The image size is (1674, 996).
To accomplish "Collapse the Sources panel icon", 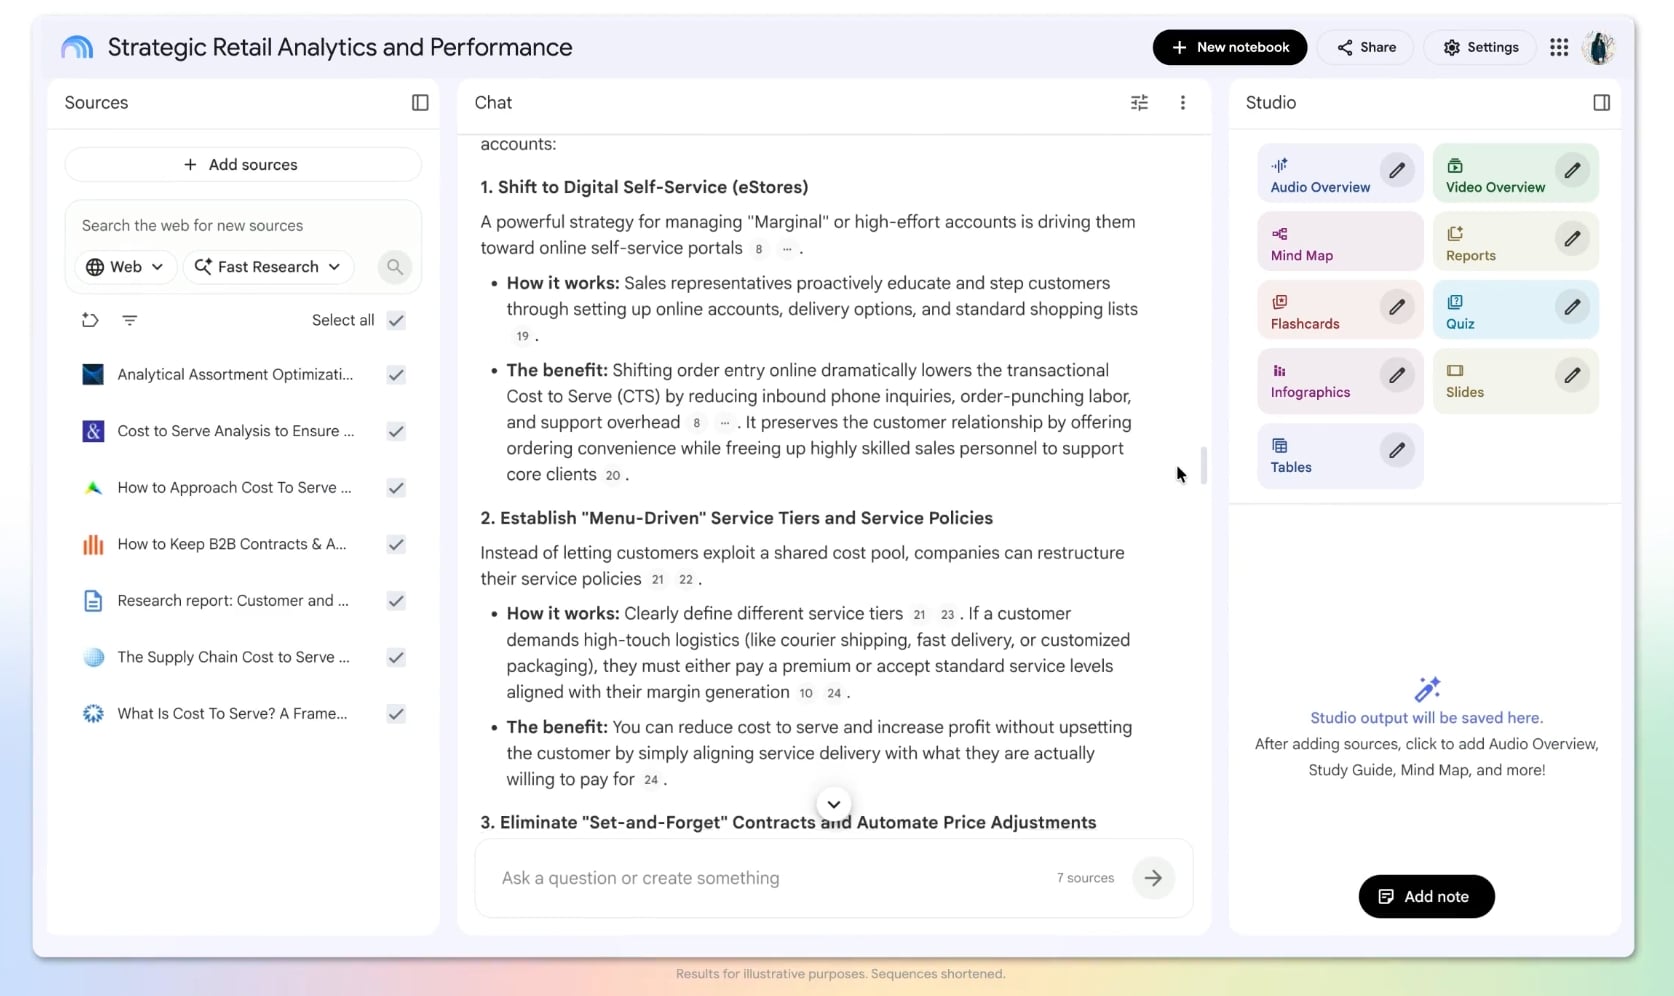I will coord(420,102).
